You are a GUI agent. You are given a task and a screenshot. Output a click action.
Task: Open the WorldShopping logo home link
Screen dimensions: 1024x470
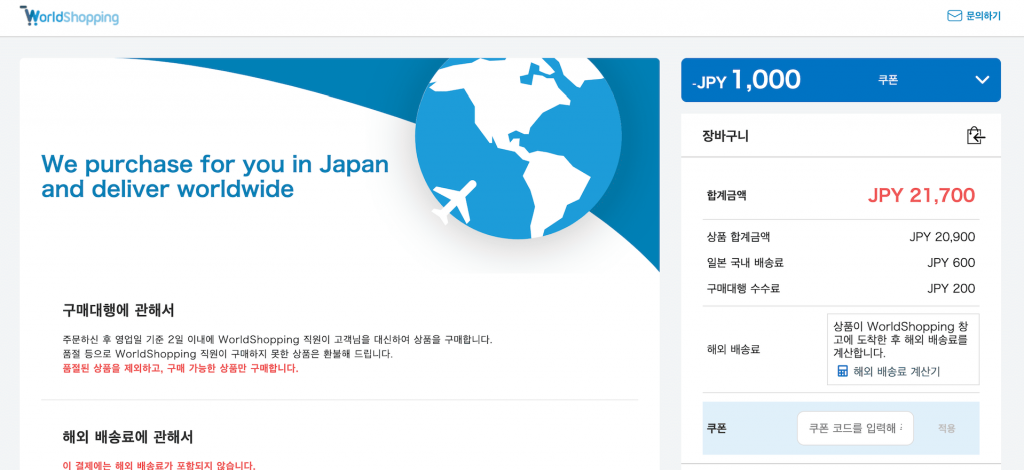[69, 16]
